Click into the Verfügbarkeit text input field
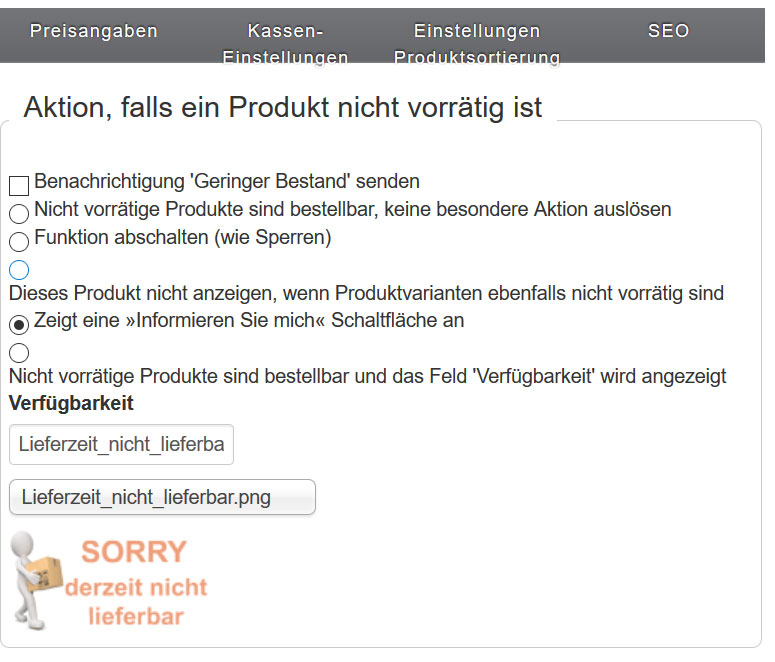The height and width of the screenshot is (662, 775). [x=121, y=445]
